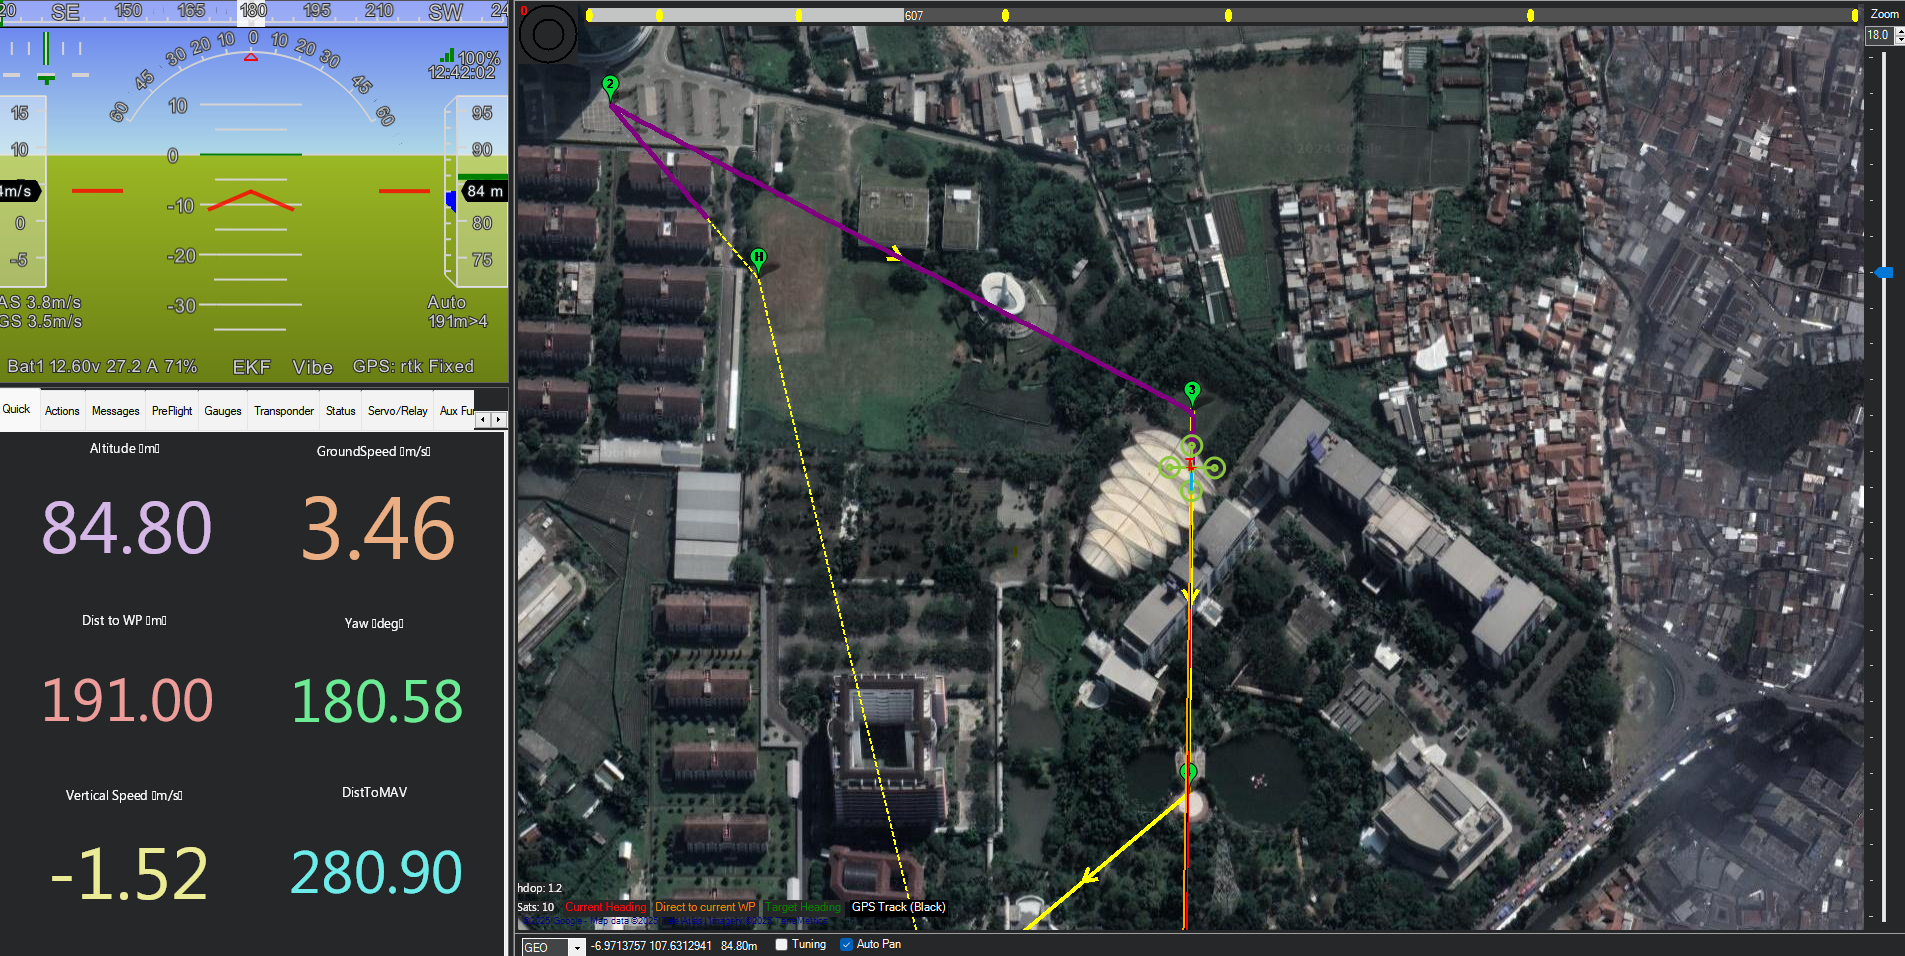This screenshot has width=1905, height=956.
Task: Open the GEO coordinate format dropdown
Action: pos(576,947)
